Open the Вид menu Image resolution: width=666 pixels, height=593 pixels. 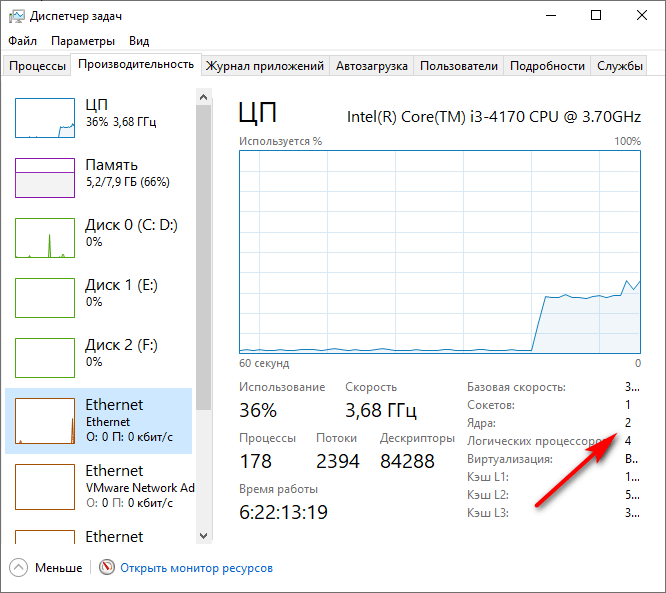[x=139, y=41]
